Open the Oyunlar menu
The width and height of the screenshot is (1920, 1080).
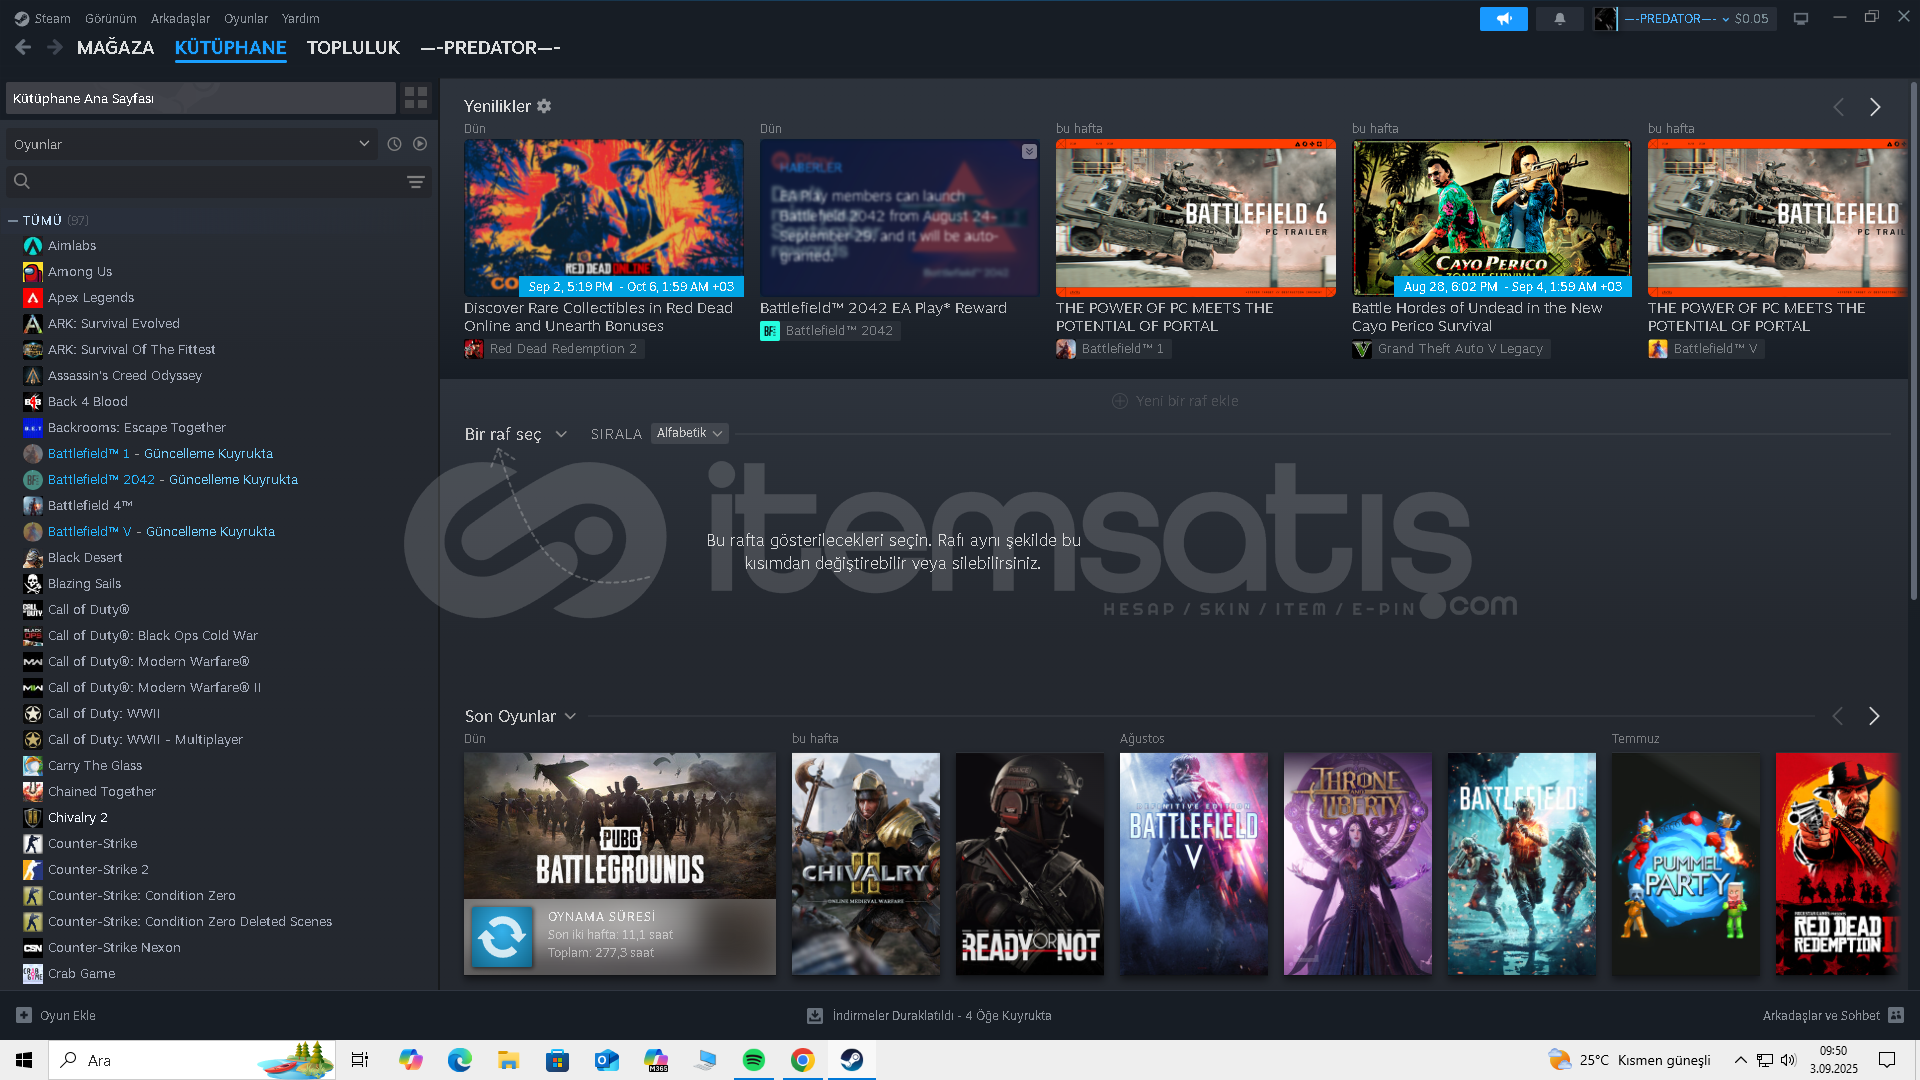(x=246, y=18)
